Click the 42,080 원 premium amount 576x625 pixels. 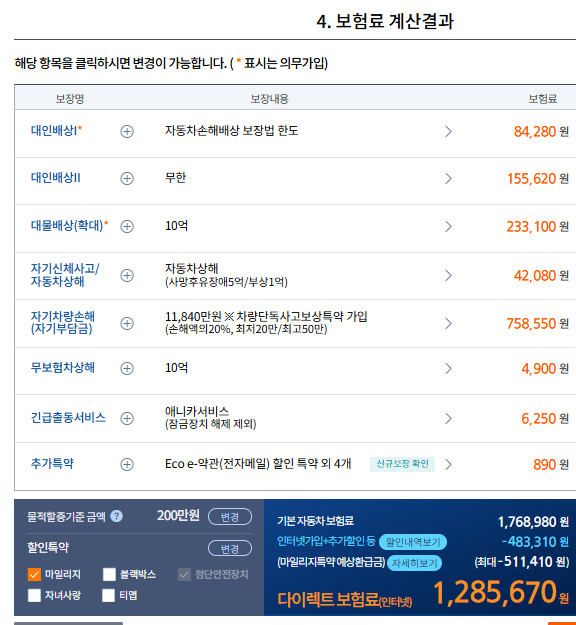click(x=541, y=275)
